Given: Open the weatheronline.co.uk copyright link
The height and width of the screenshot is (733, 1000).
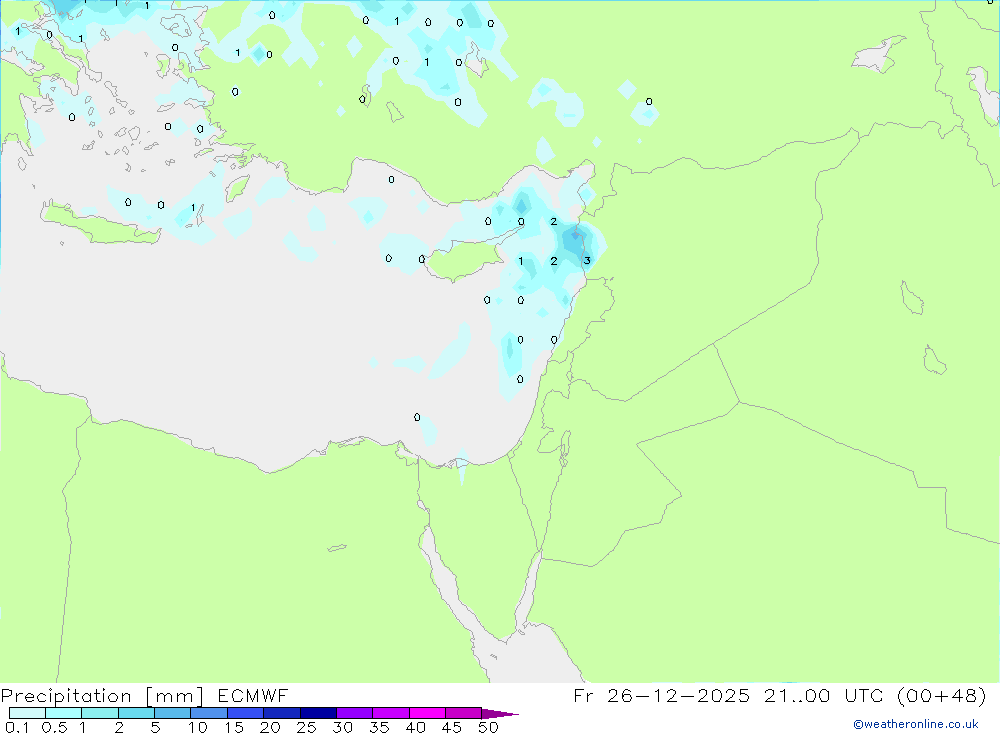Looking at the screenshot, I should [x=916, y=724].
